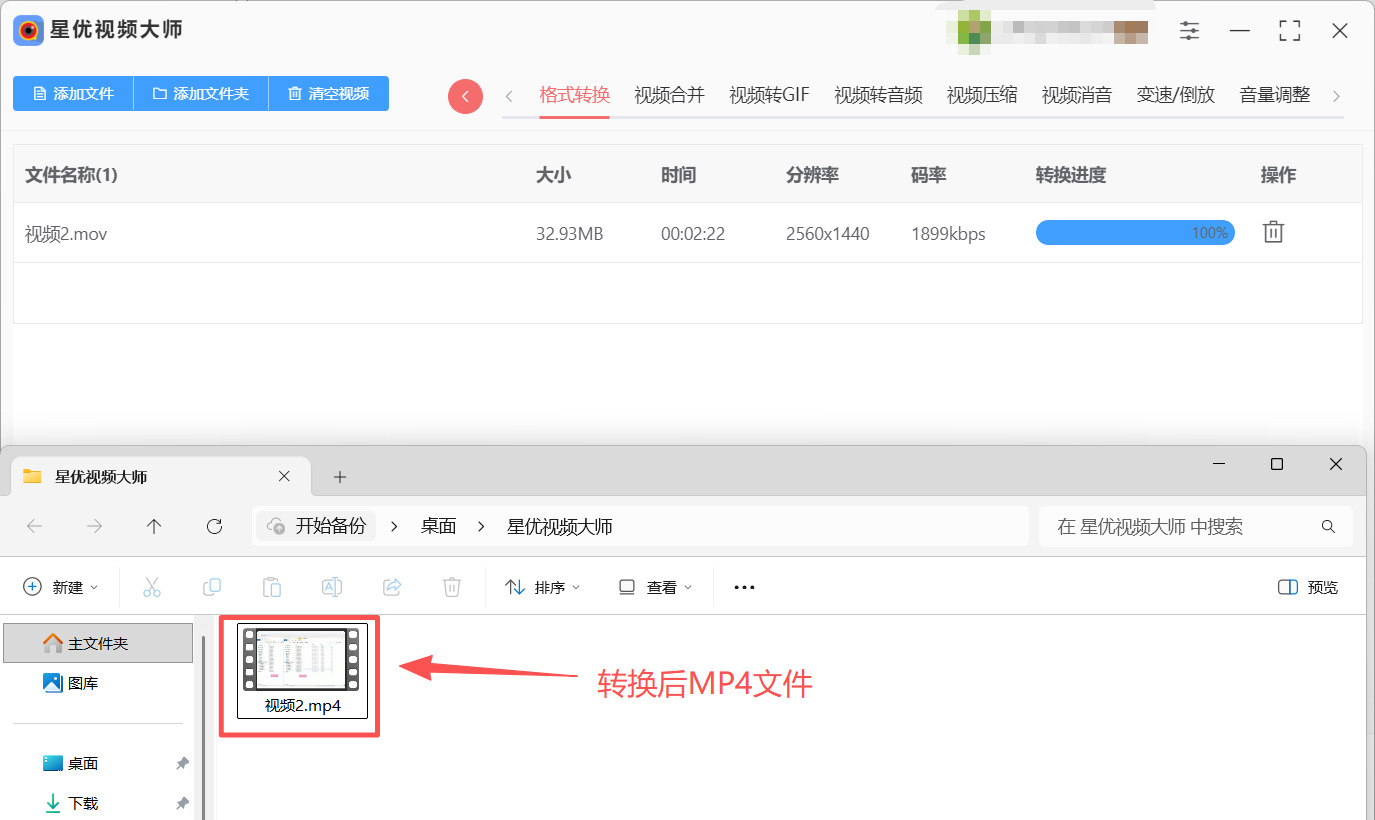This screenshot has height=820, width=1375.
Task: Select the 视频2.mp4 video thumbnail
Action: tap(302, 659)
